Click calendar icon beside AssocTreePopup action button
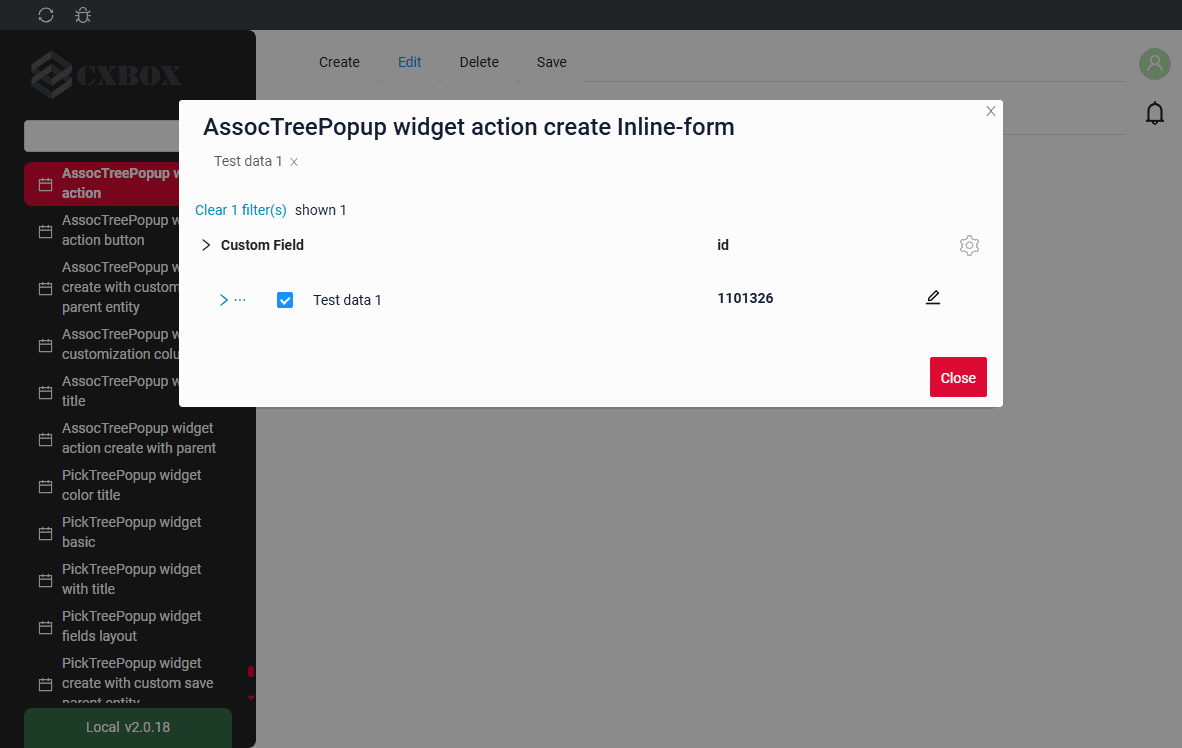Viewport: 1182px width, 748px height. pos(45,231)
